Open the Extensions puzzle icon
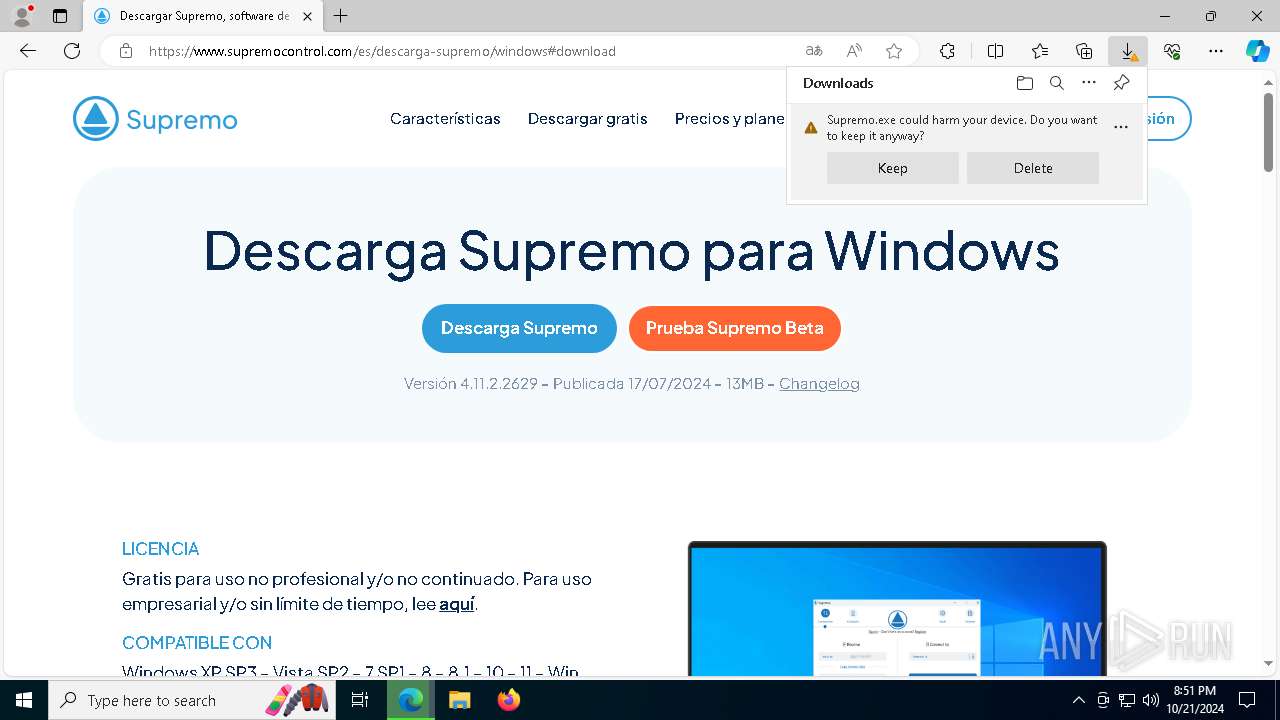 (947, 51)
